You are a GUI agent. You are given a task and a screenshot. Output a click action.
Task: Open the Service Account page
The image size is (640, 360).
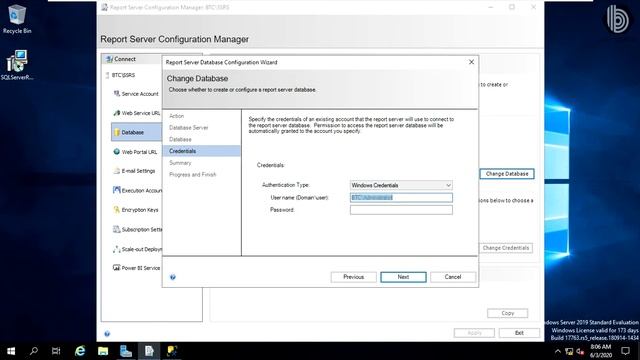(x=136, y=94)
